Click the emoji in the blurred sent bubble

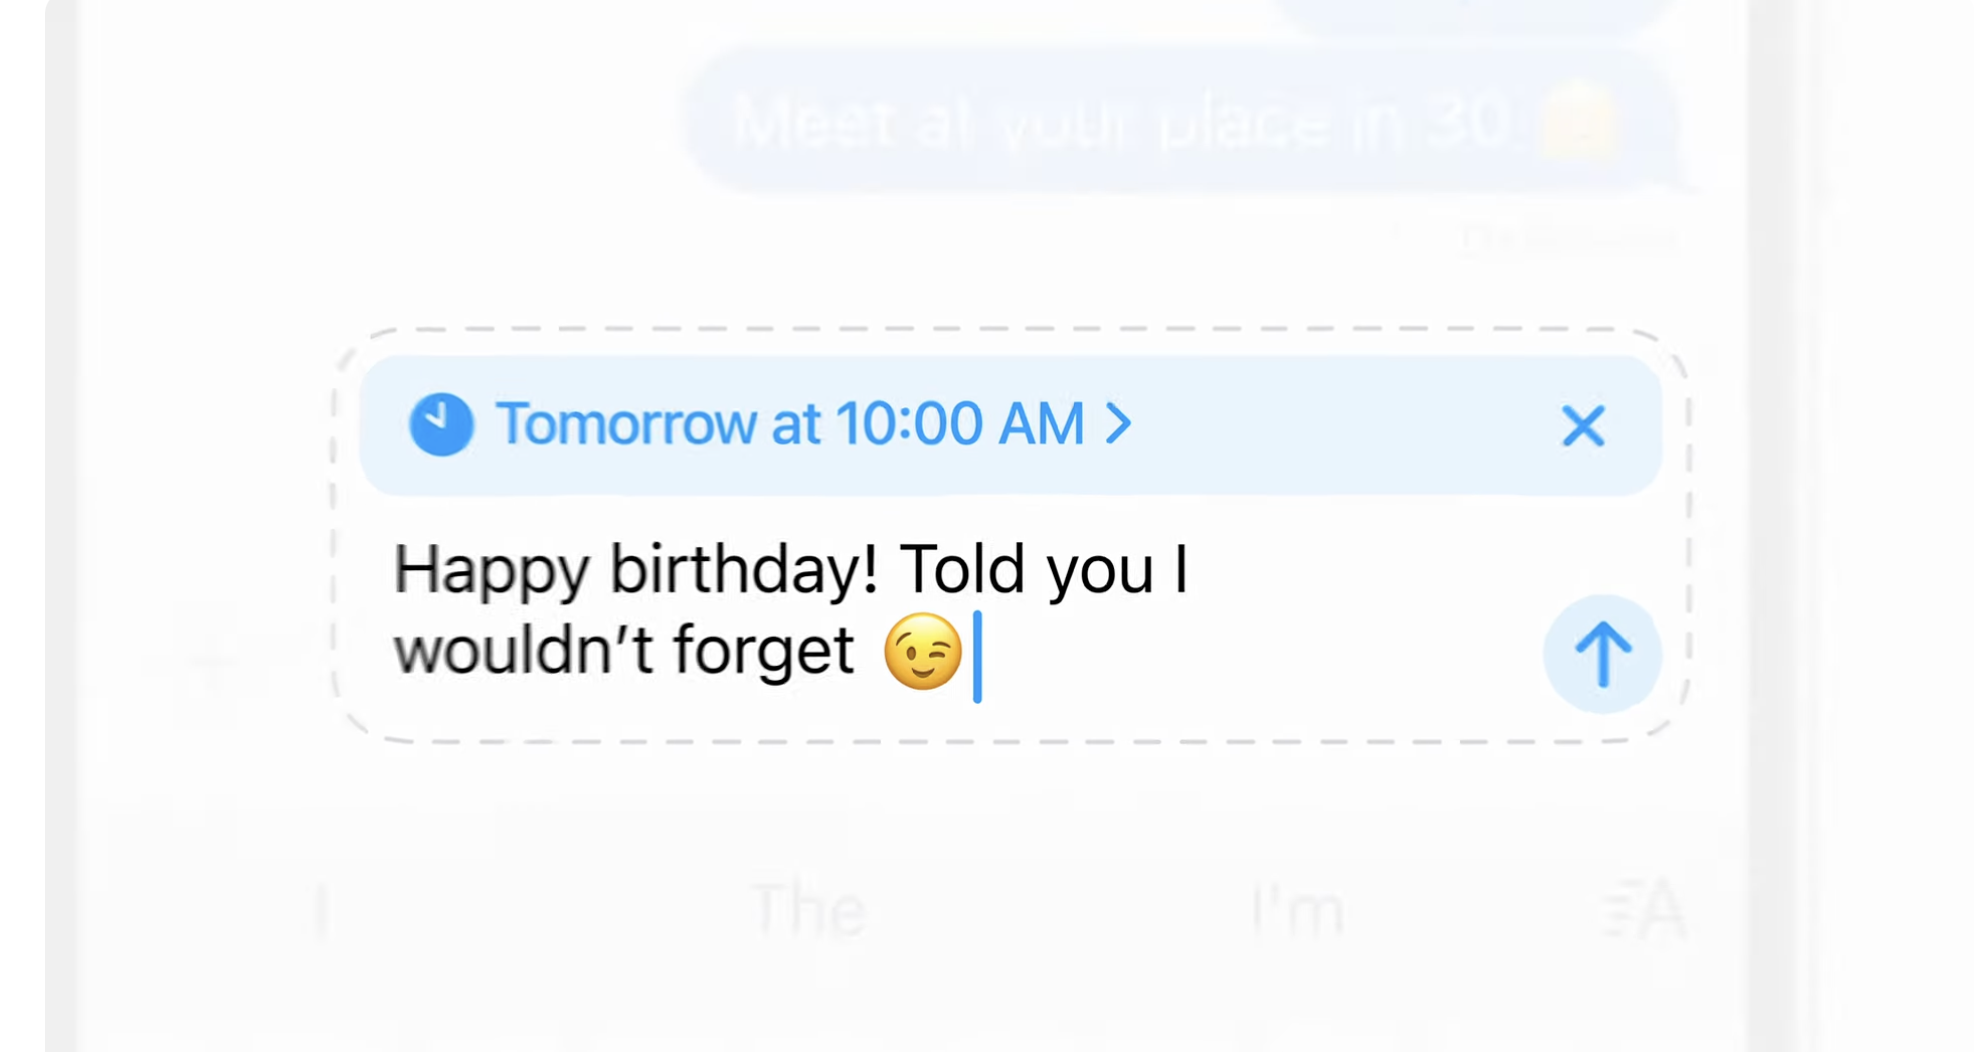[x=1580, y=124]
